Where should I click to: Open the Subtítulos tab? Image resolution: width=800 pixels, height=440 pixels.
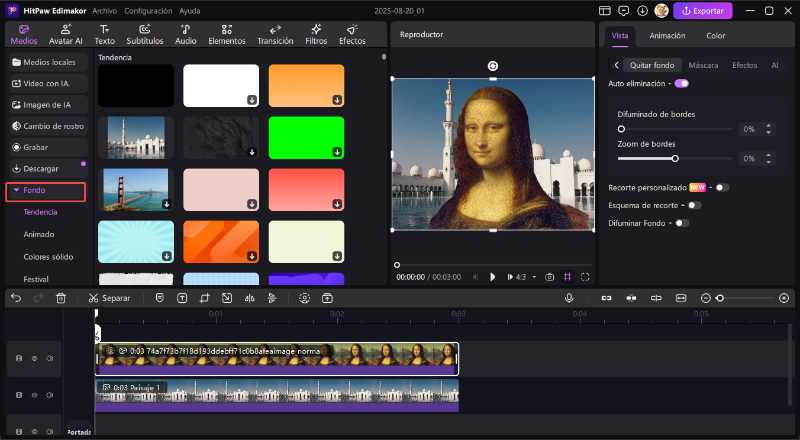point(145,35)
